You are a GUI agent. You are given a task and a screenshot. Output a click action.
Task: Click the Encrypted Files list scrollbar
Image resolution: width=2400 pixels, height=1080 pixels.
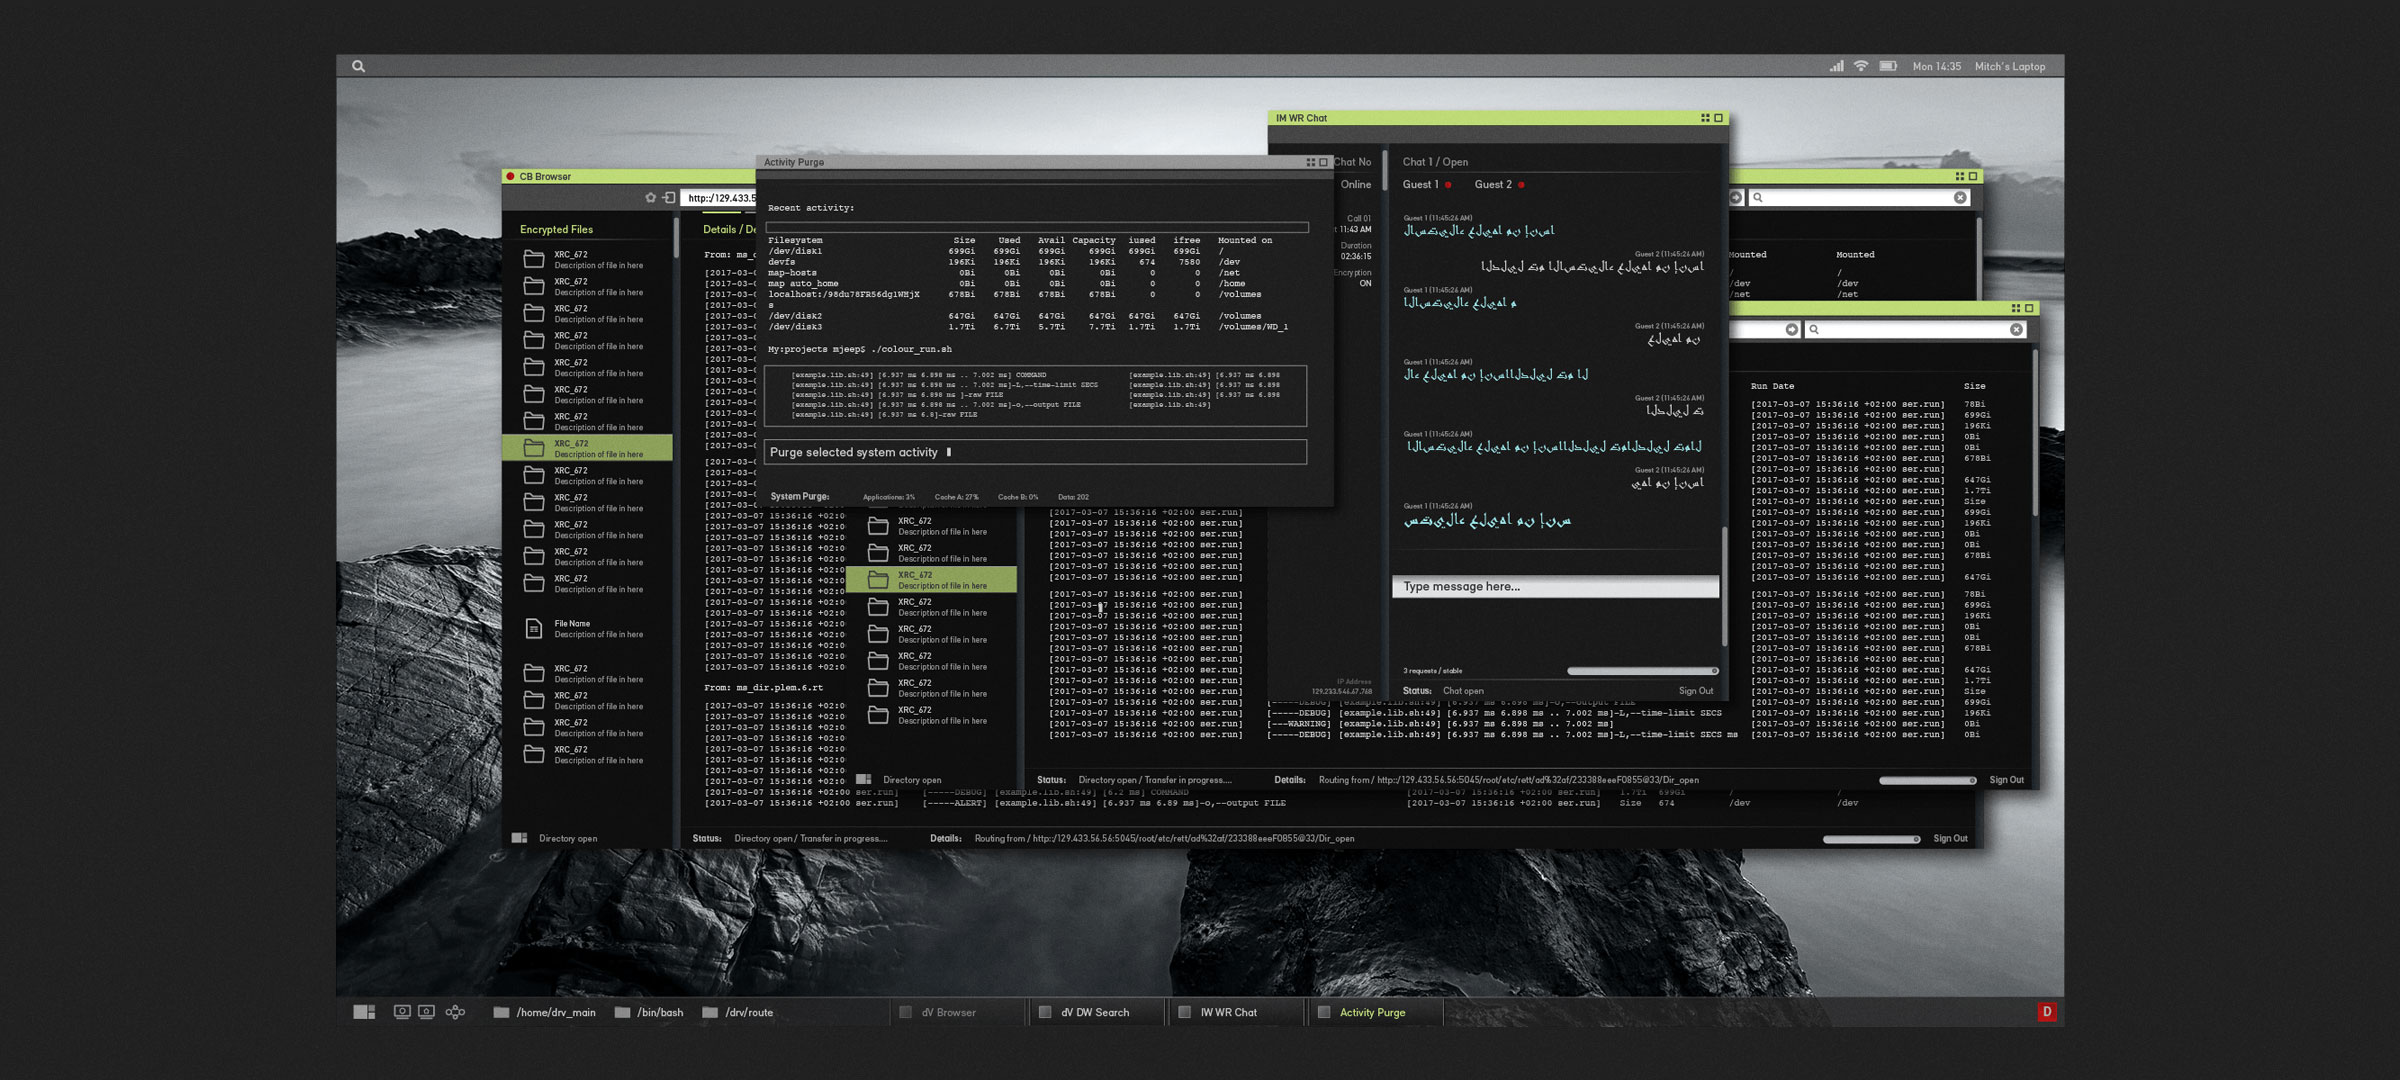pyautogui.click(x=676, y=240)
